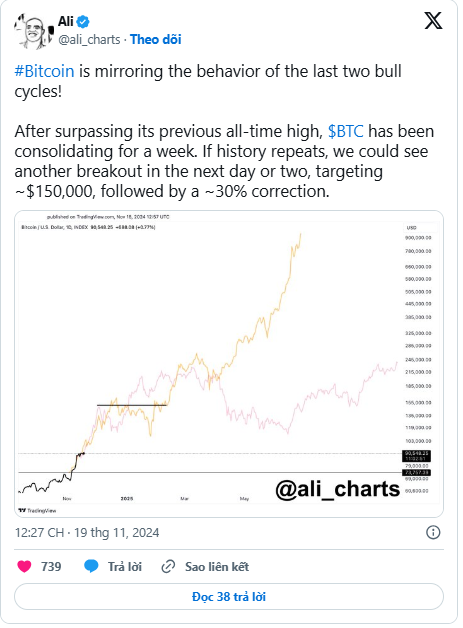Click the blue reply bubble icon
The width and height of the screenshot is (463, 628).
tap(91, 566)
